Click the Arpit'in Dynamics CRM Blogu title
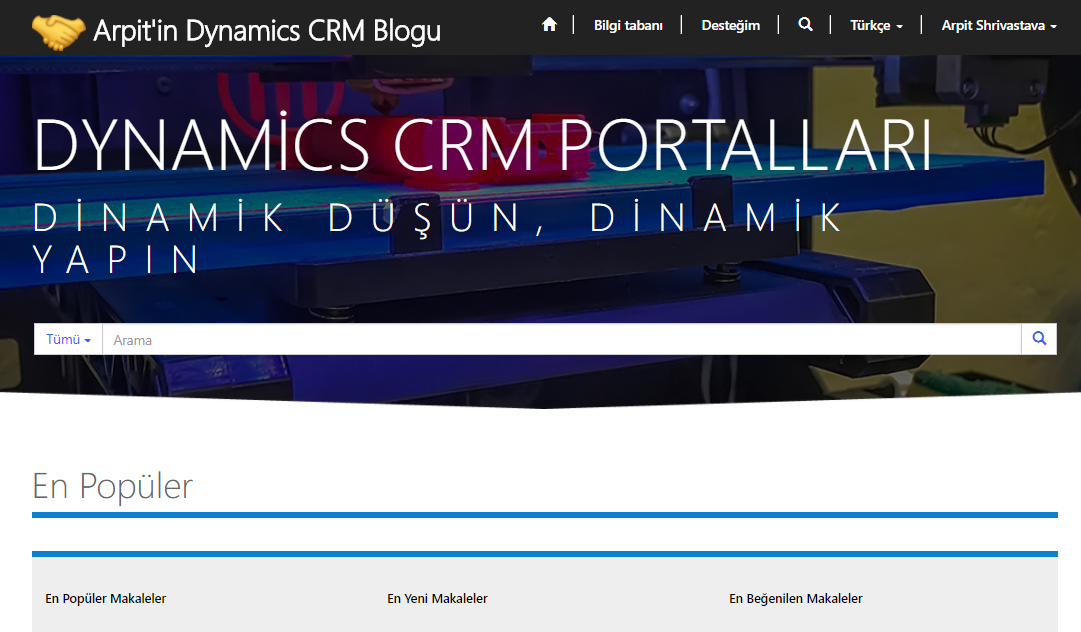This screenshot has width=1081, height=632. pyautogui.click(x=267, y=31)
